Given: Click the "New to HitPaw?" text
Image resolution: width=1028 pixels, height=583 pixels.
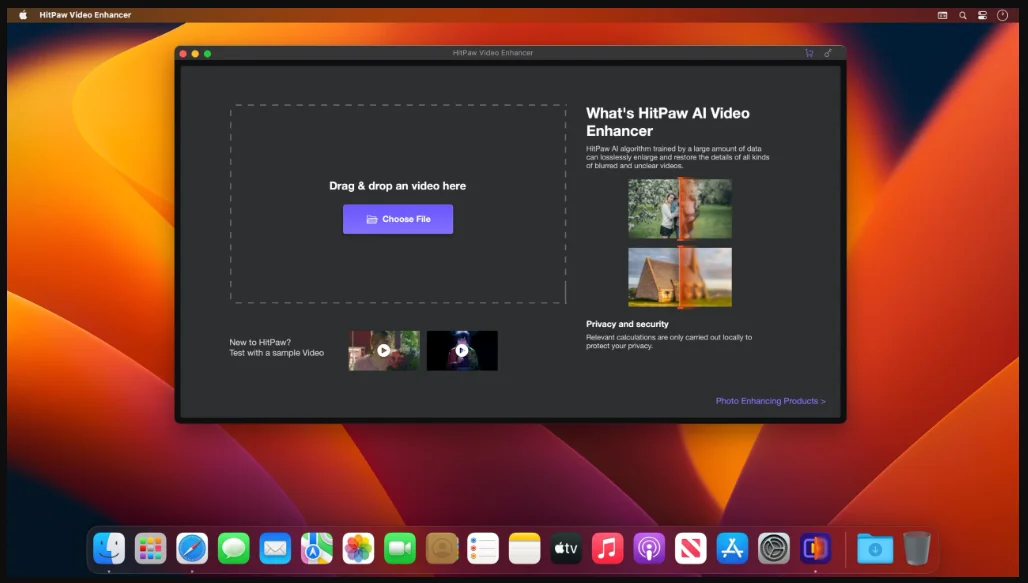Looking at the screenshot, I should [260, 342].
